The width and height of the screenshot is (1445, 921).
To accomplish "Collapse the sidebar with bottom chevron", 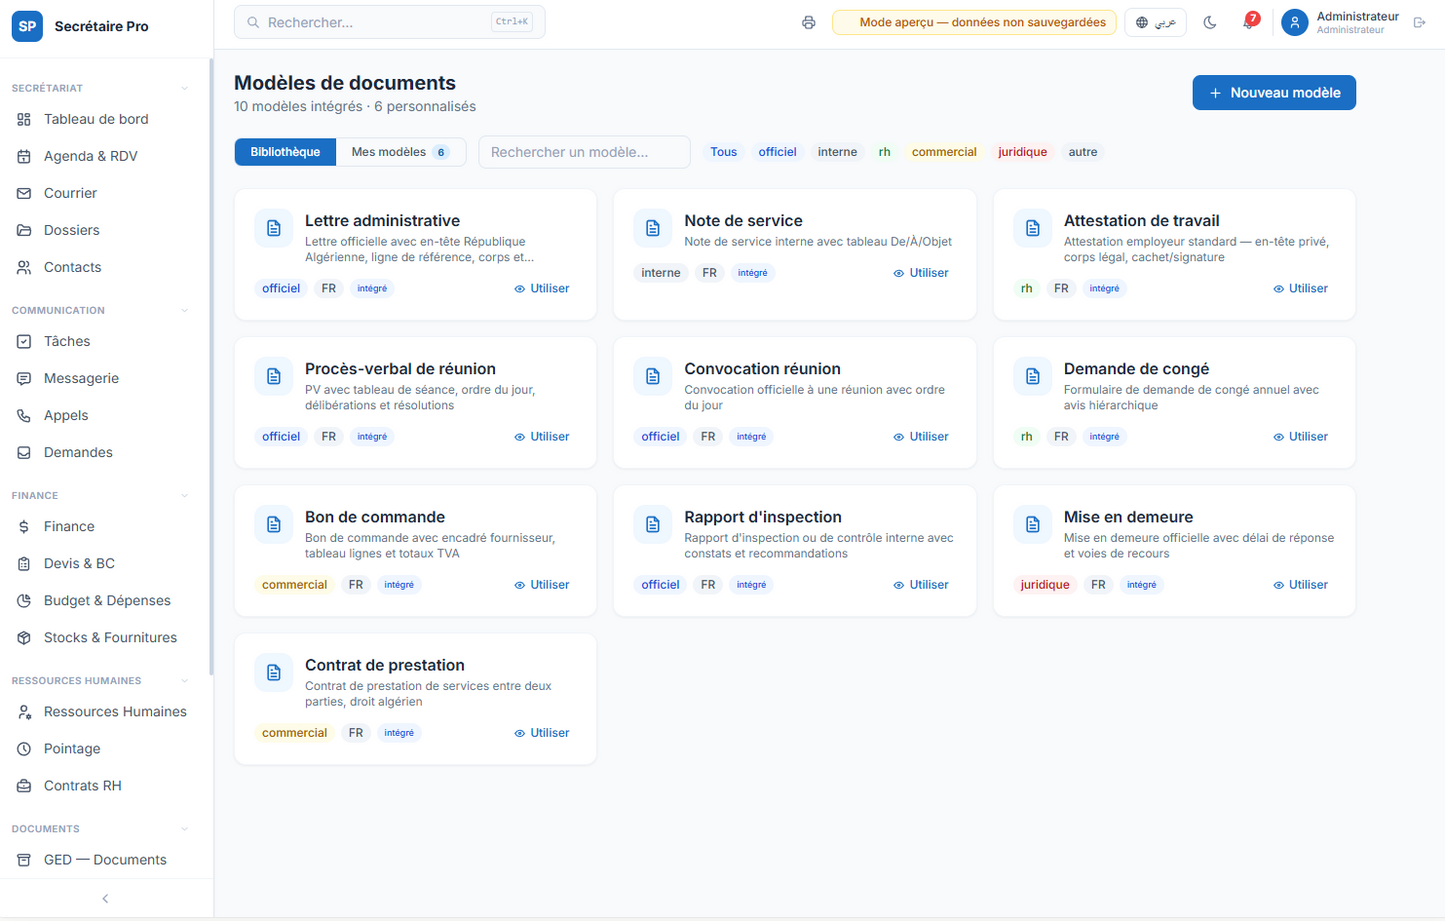I will point(106,899).
